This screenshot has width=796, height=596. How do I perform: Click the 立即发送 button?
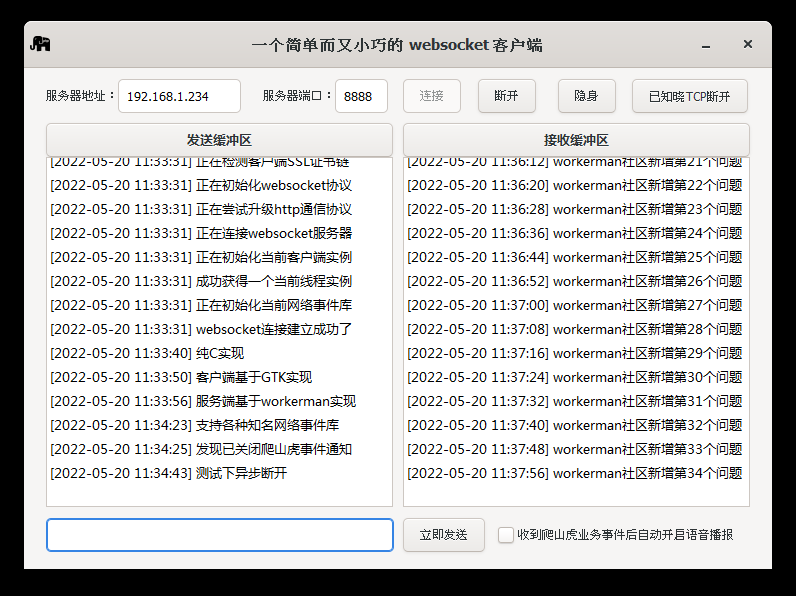click(x=444, y=535)
